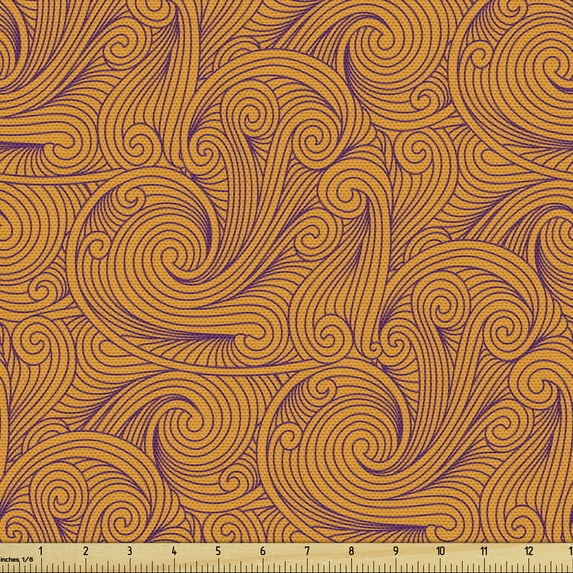
Task: Click the number 1 on the ruler
Action: pos(41,550)
